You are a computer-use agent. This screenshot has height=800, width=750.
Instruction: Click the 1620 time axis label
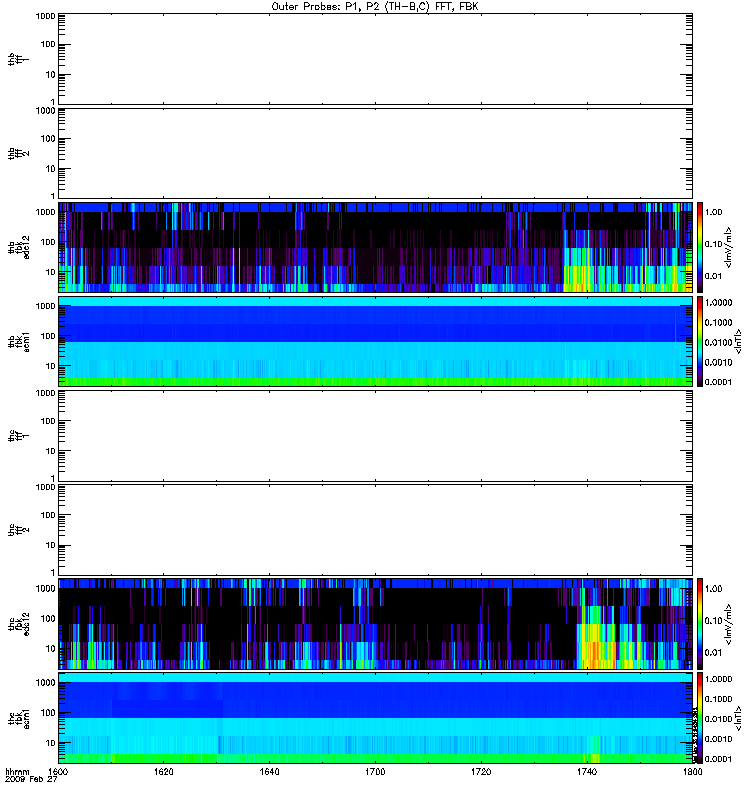[x=163, y=771]
